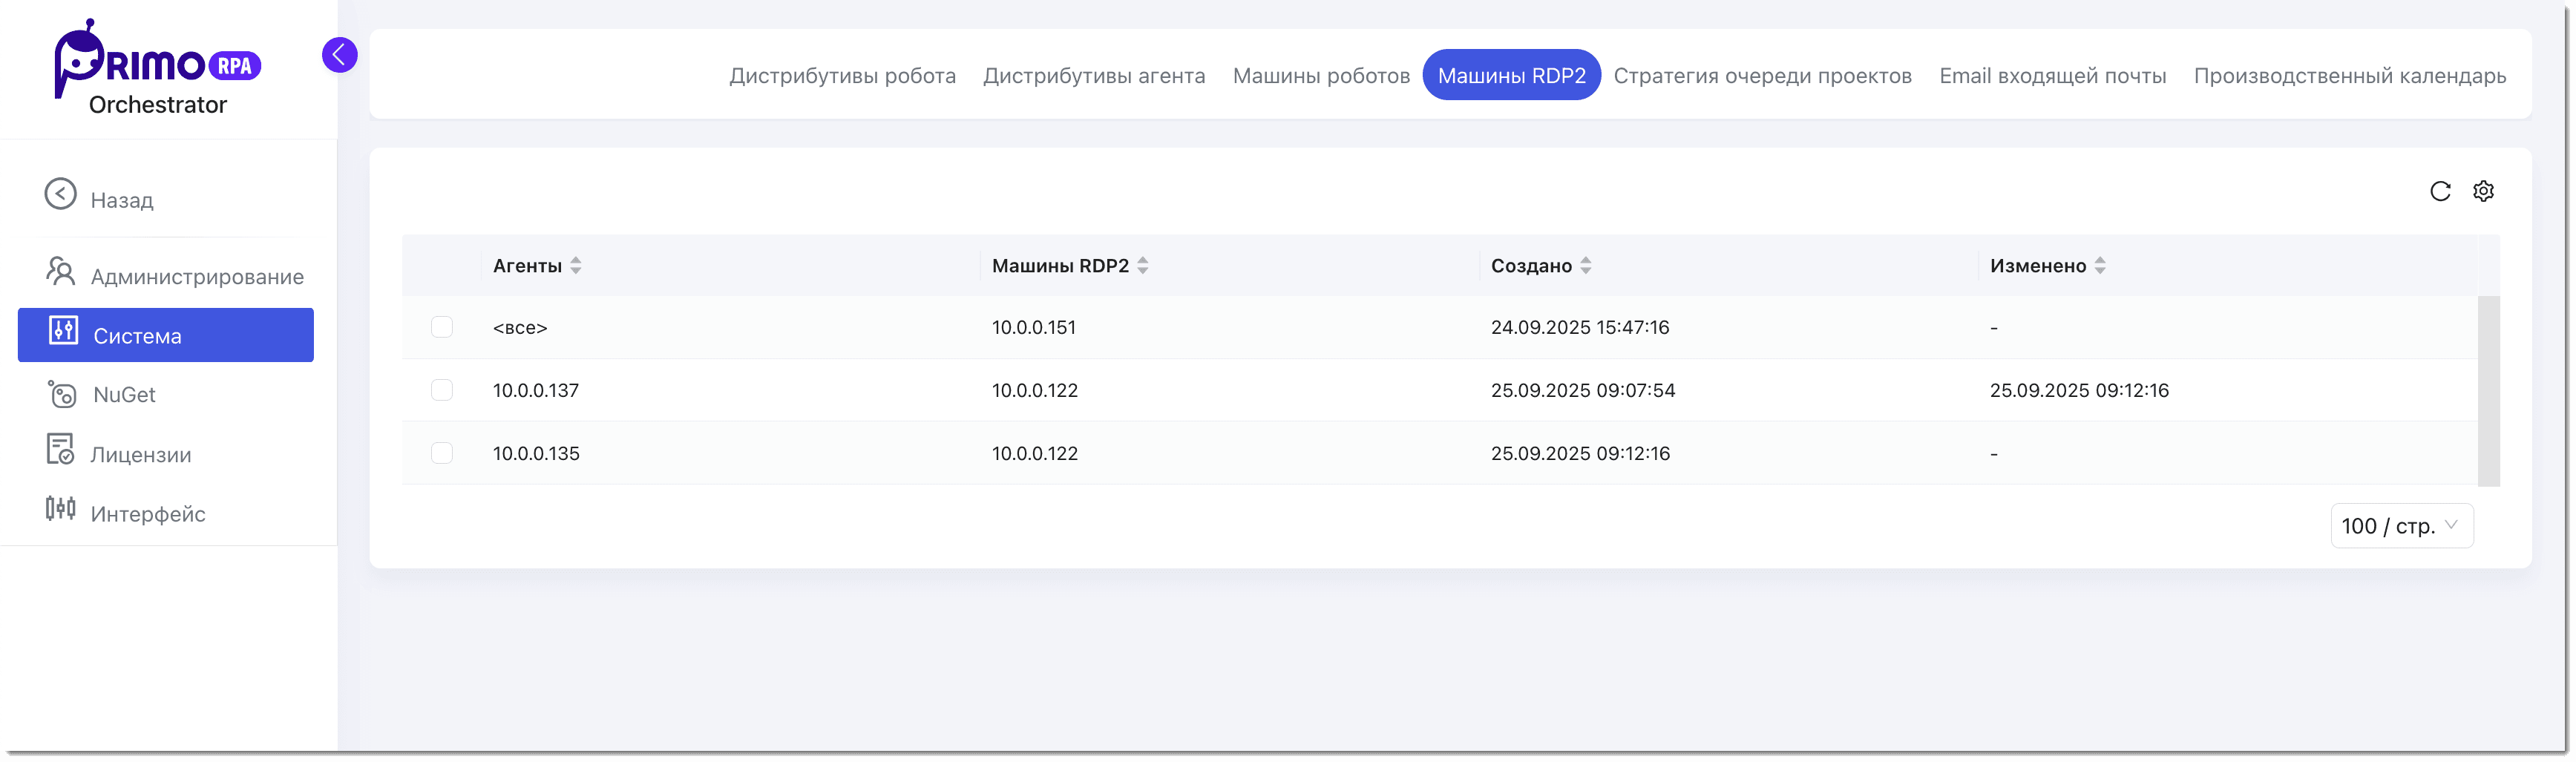Click the NuGet package icon
The image size is (2576, 762).
(x=62, y=394)
